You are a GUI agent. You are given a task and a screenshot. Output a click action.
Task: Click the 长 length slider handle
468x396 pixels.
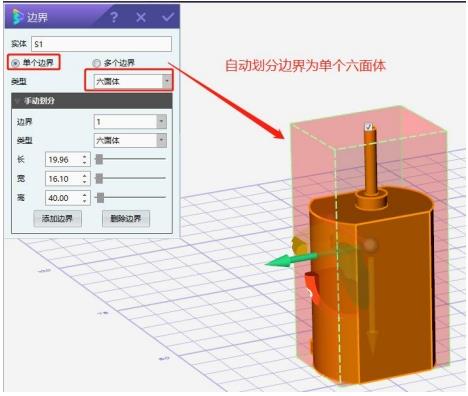[x=99, y=159]
